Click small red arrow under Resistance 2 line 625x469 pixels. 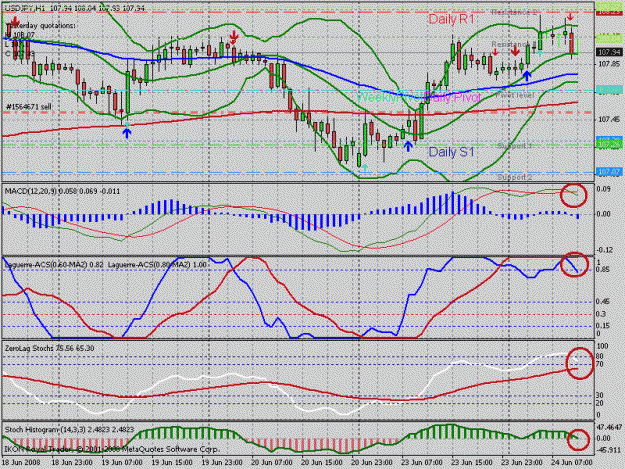click(x=570, y=17)
